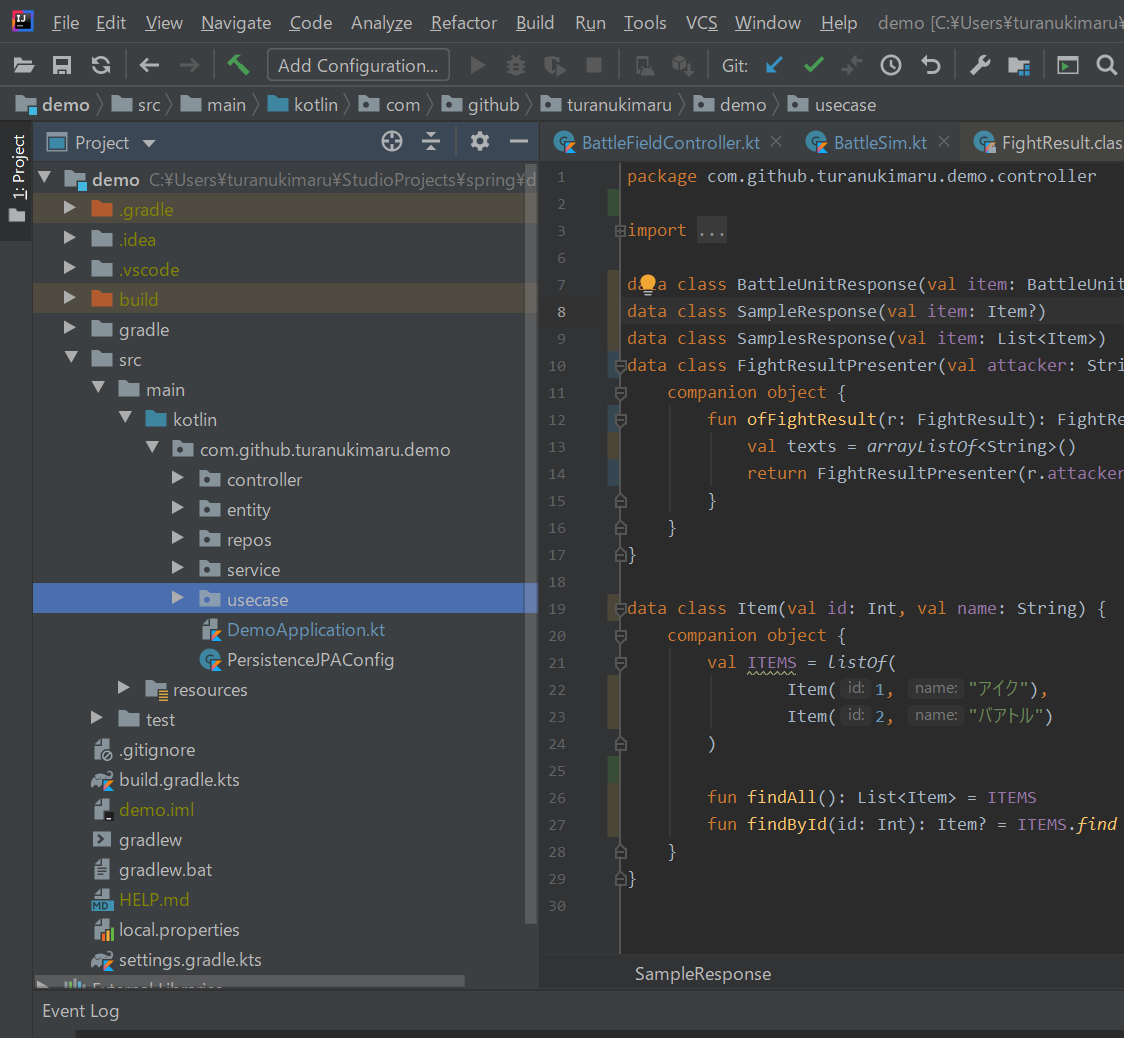
Task: Click the revert/rollback arrow icon
Action: click(930, 66)
